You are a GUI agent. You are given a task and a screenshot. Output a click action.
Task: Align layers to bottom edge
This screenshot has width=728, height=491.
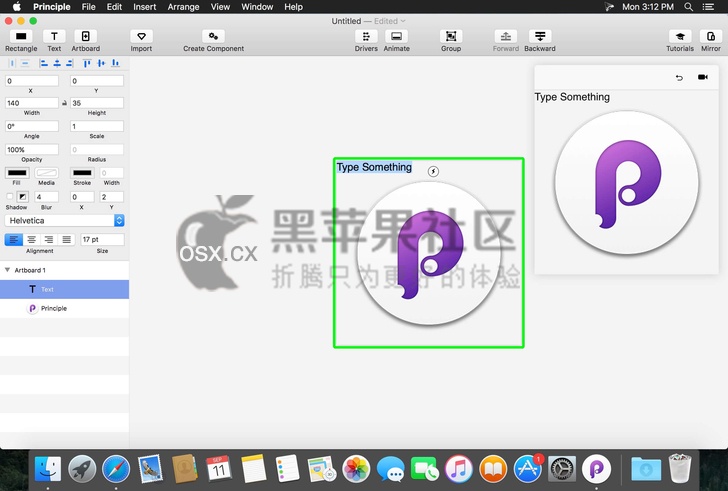(x=115, y=63)
